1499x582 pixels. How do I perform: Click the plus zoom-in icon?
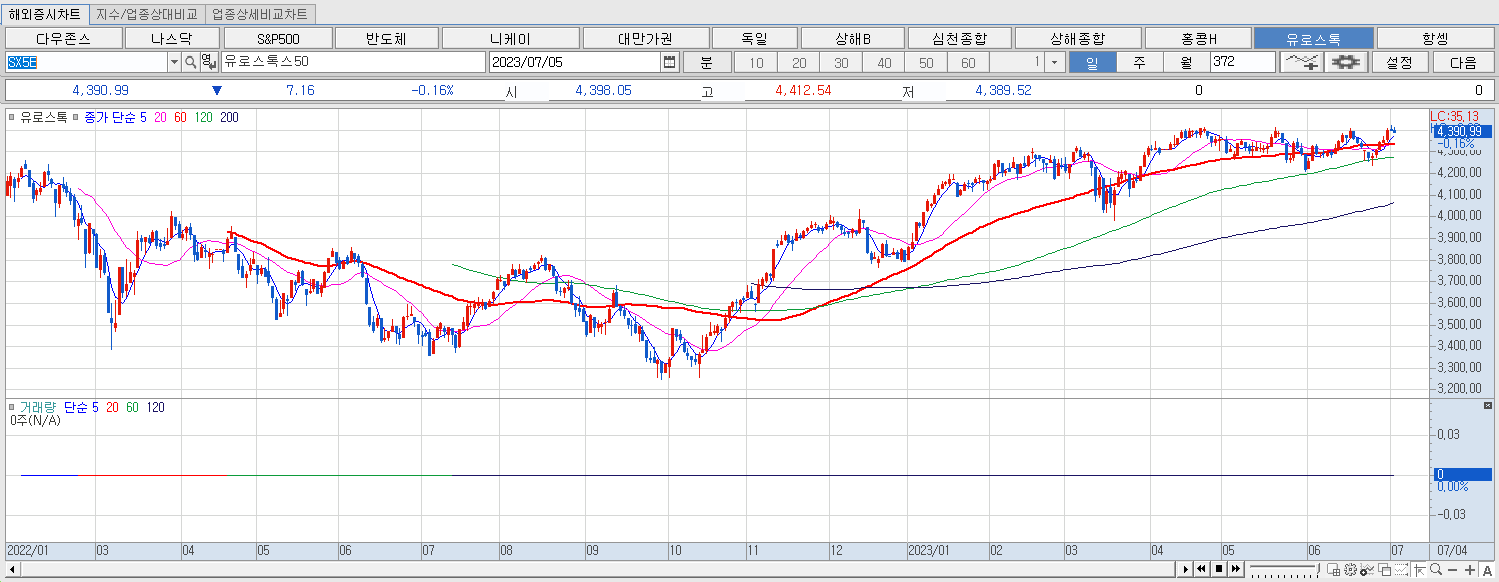click(1469, 570)
